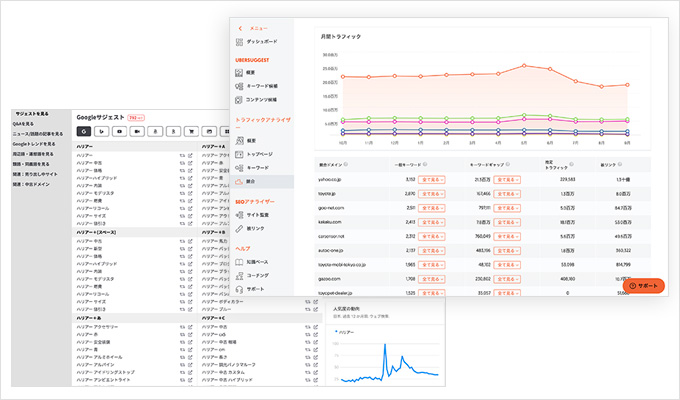Viewport: 680px width, 400px height.
Task: Click external-link icon on ハリアー アクセサリー row
Action: click(x=190, y=327)
